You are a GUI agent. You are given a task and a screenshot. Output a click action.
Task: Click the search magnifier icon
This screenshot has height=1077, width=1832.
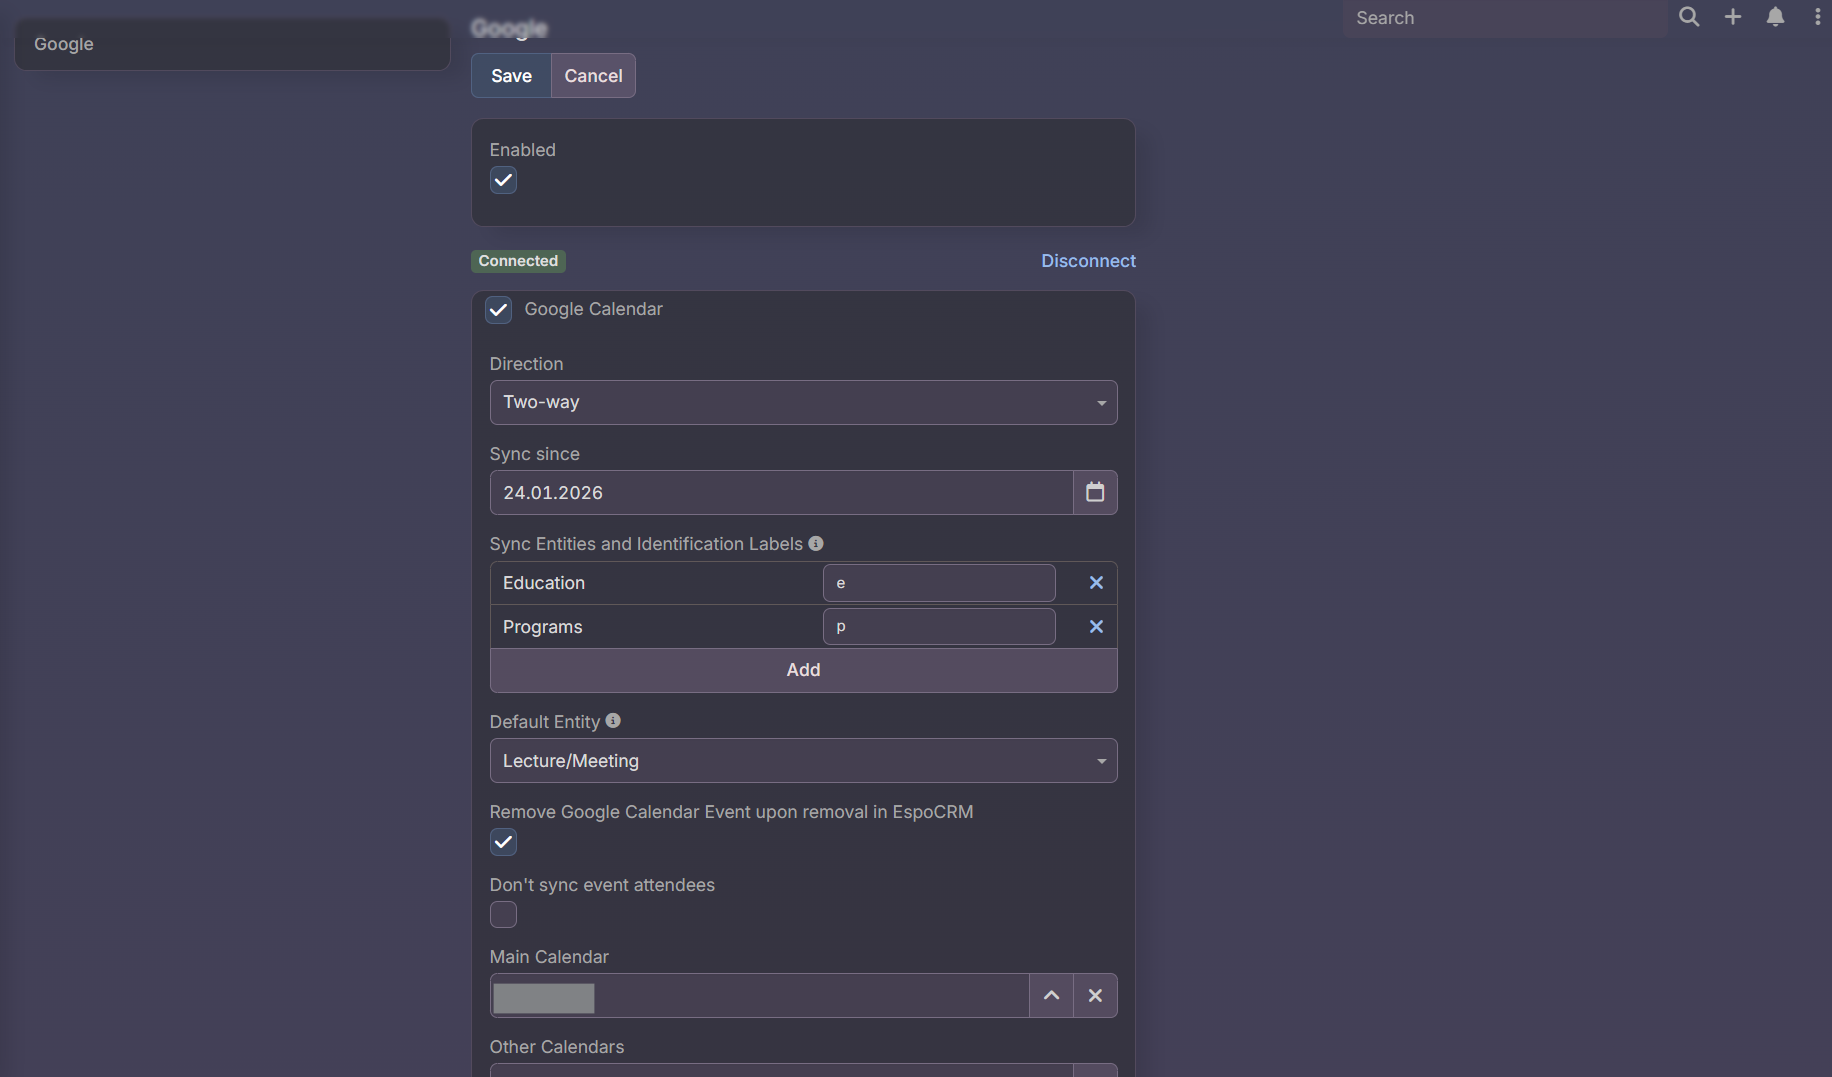1689,17
